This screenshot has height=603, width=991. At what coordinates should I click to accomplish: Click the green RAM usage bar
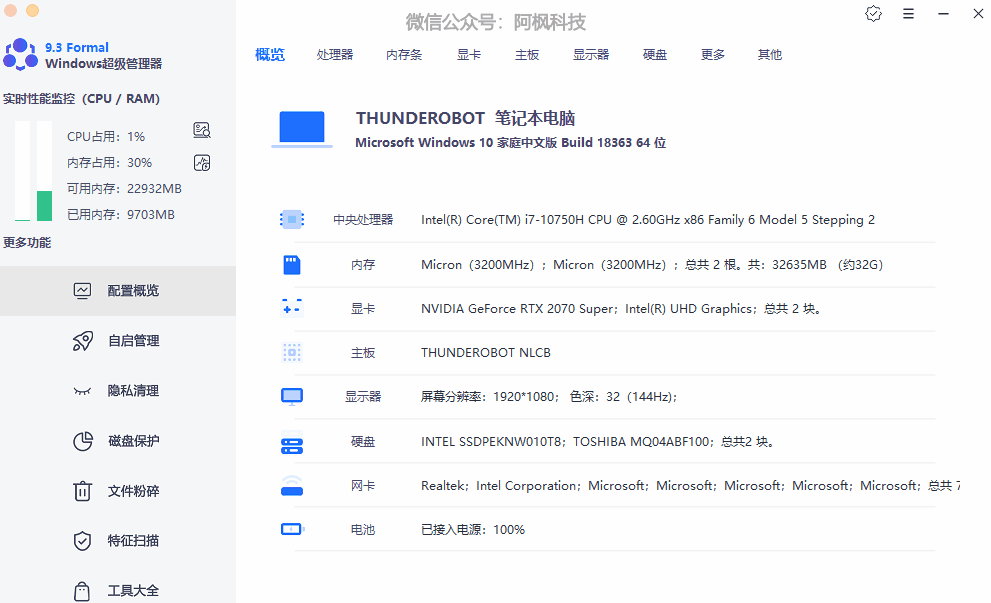(44, 204)
